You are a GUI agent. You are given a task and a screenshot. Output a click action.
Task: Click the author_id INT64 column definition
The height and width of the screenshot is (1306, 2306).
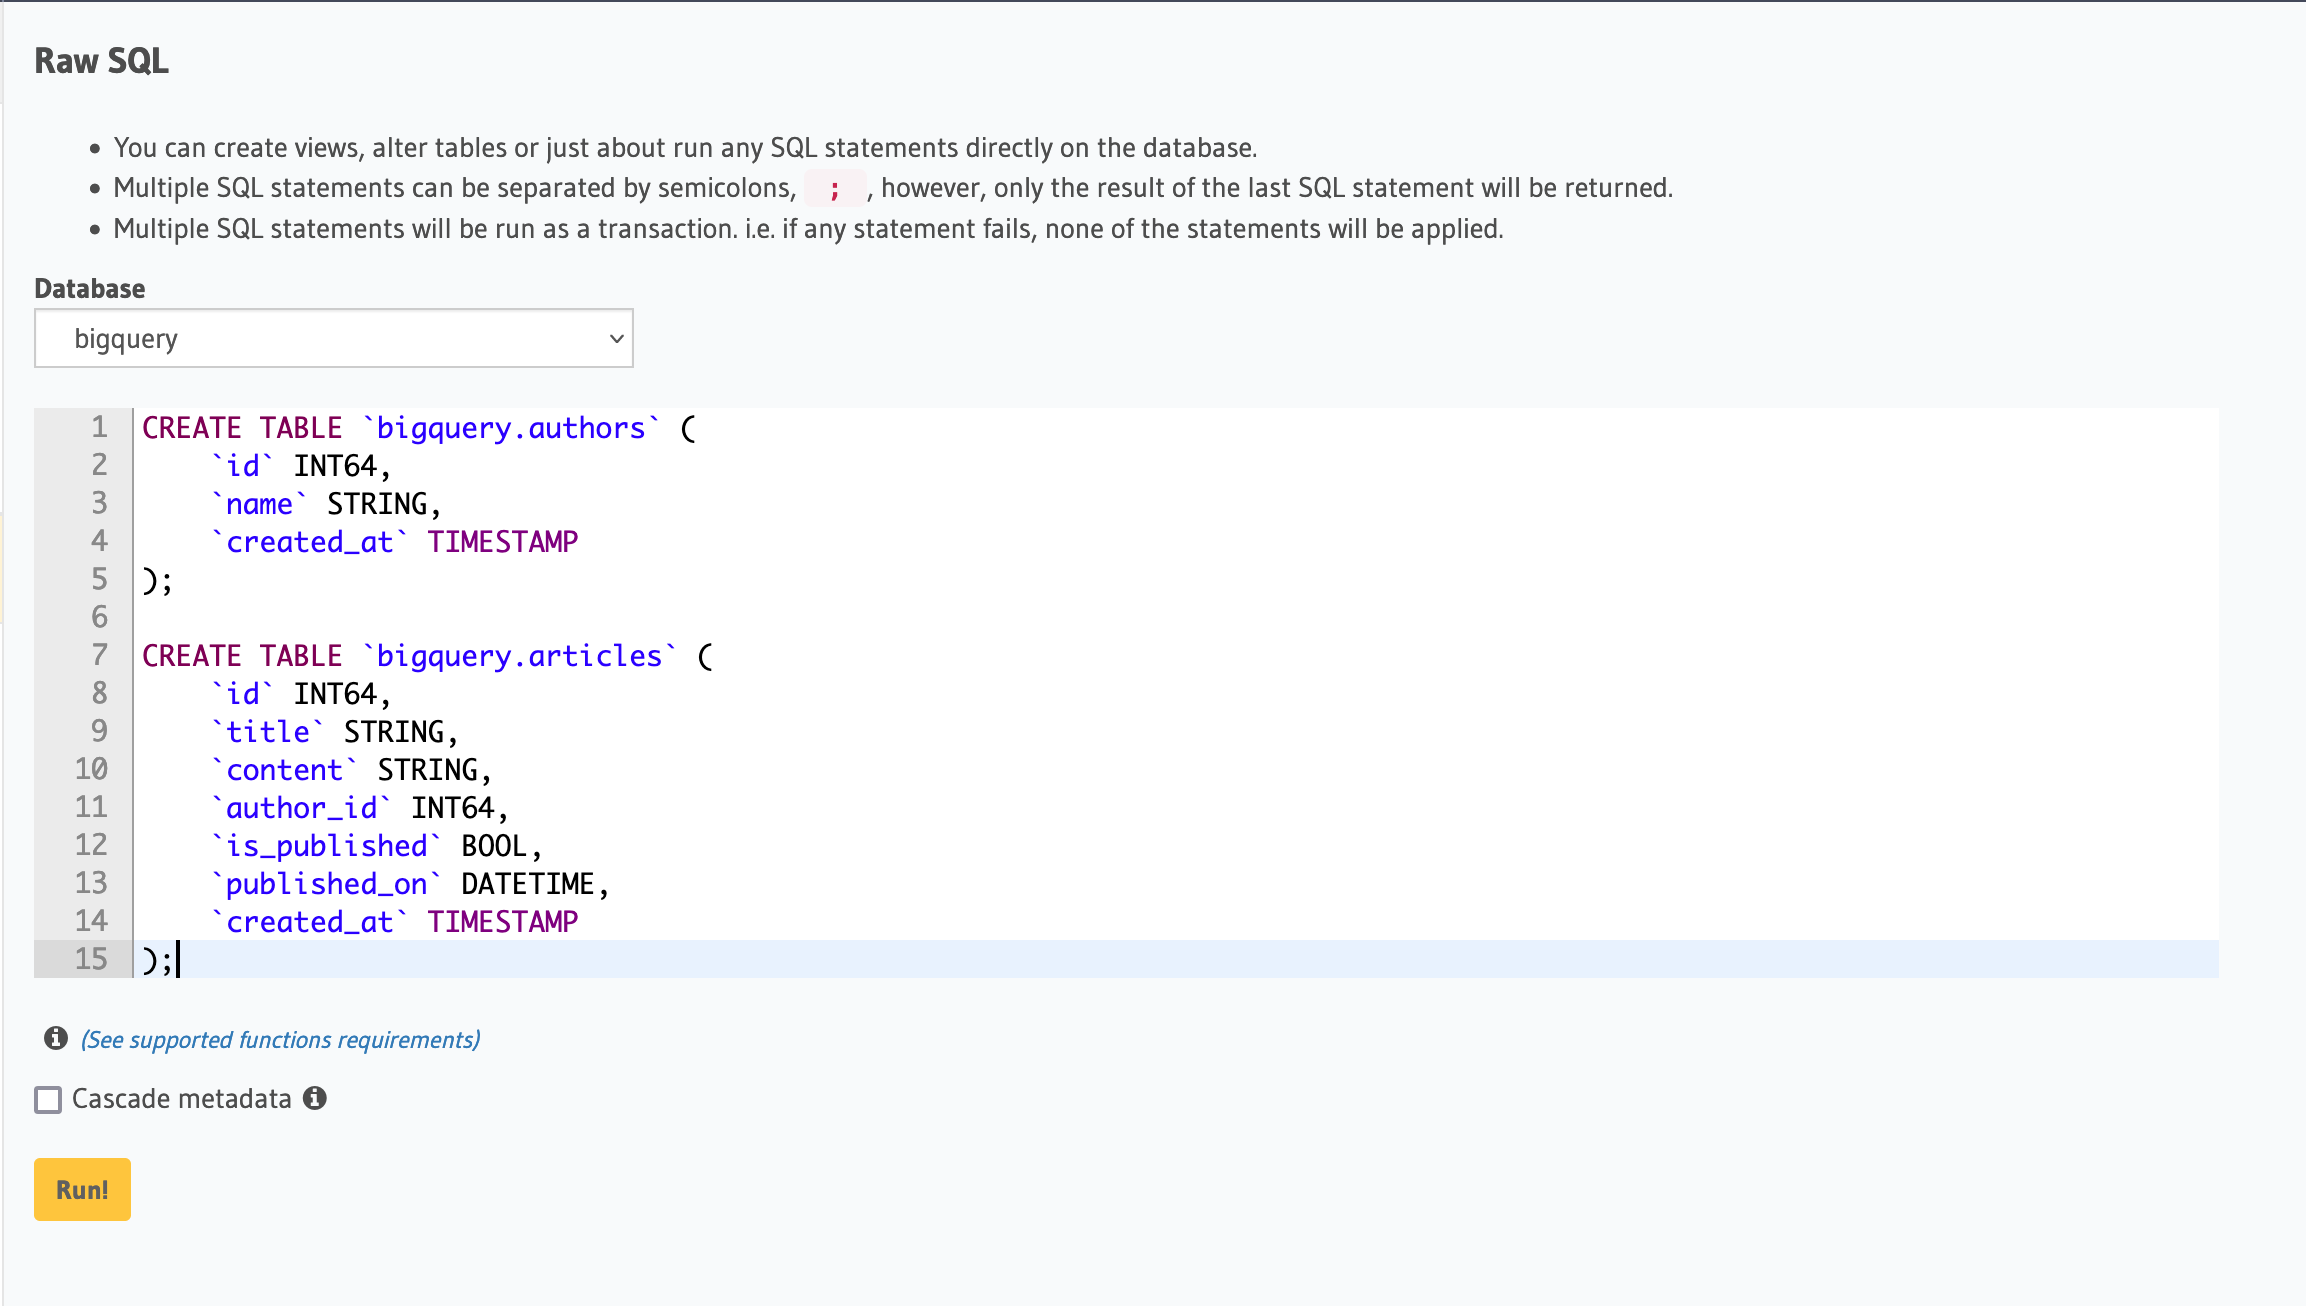pos(360,807)
